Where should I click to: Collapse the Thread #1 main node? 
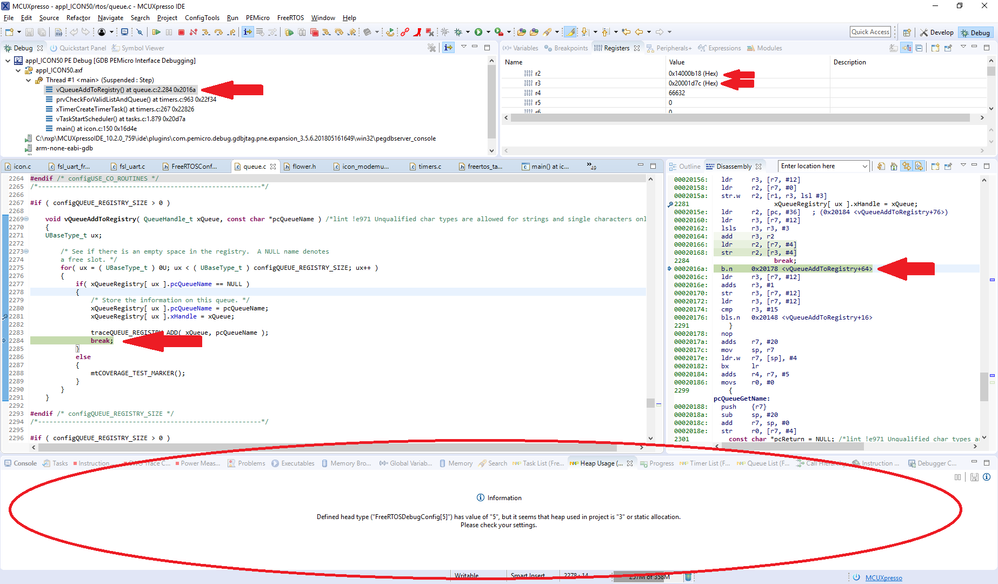click(x=28, y=80)
